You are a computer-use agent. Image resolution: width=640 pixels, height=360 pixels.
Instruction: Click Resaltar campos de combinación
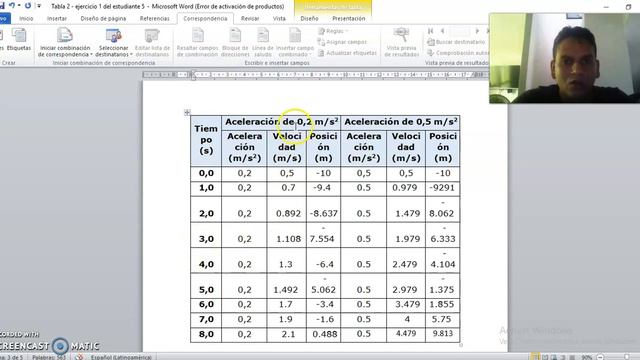point(198,42)
